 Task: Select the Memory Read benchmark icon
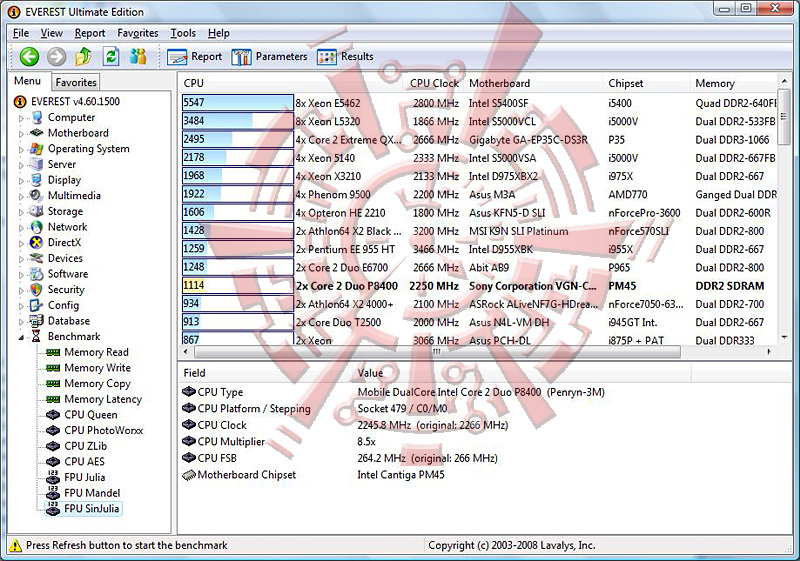53,352
